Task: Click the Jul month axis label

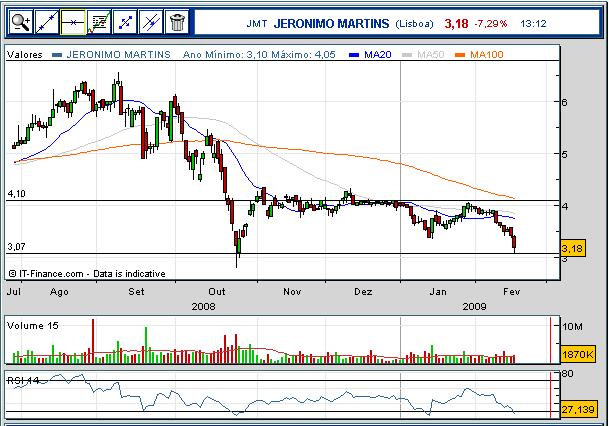Action: pyautogui.click(x=14, y=292)
